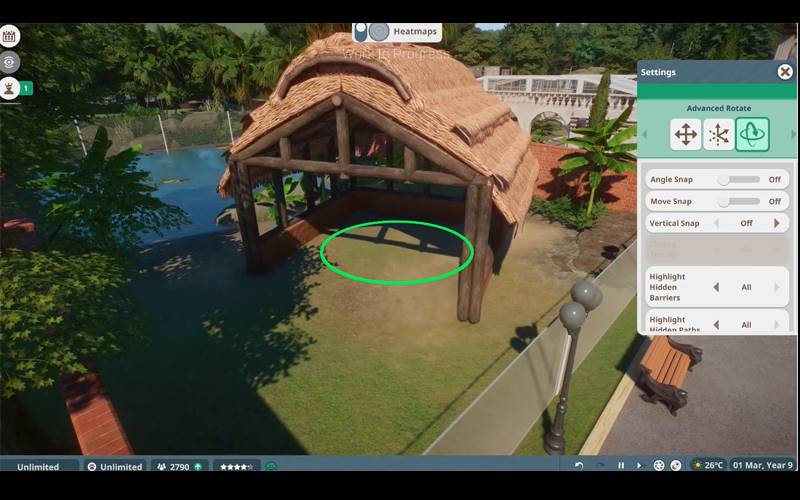Increase Vertical Snap with the right arrow
The height and width of the screenshot is (500, 800).
776,223
